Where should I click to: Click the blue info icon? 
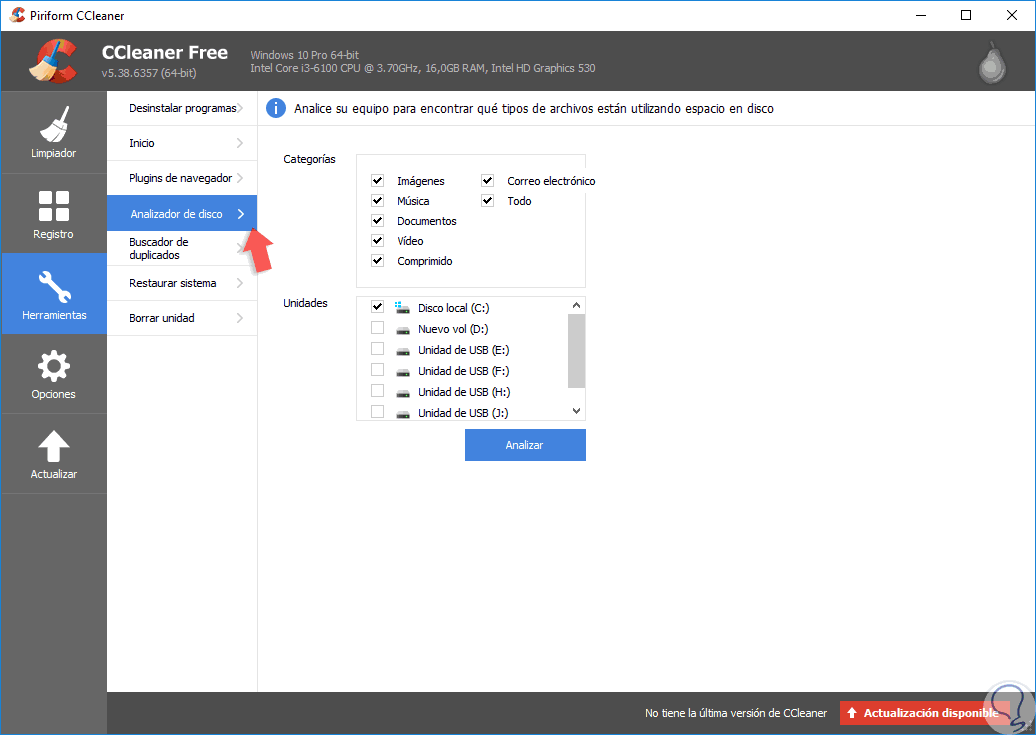(276, 108)
